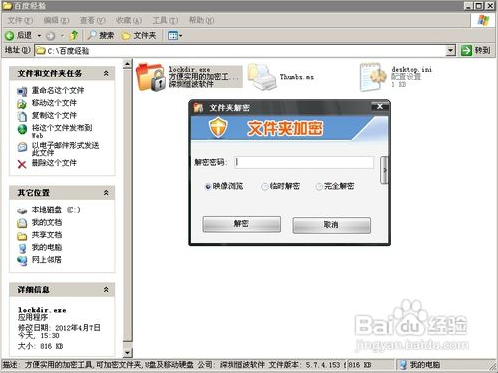Click Move this file link
This screenshot has width=498, height=373.
point(54,103)
